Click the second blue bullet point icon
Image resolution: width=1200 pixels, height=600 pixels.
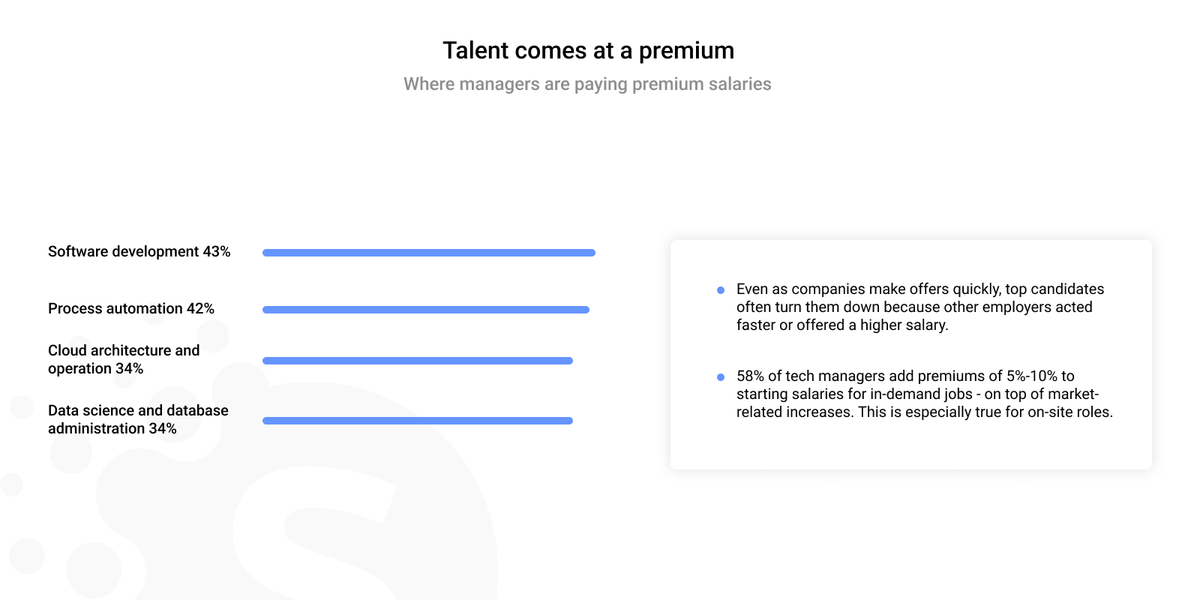click(720, 377)
